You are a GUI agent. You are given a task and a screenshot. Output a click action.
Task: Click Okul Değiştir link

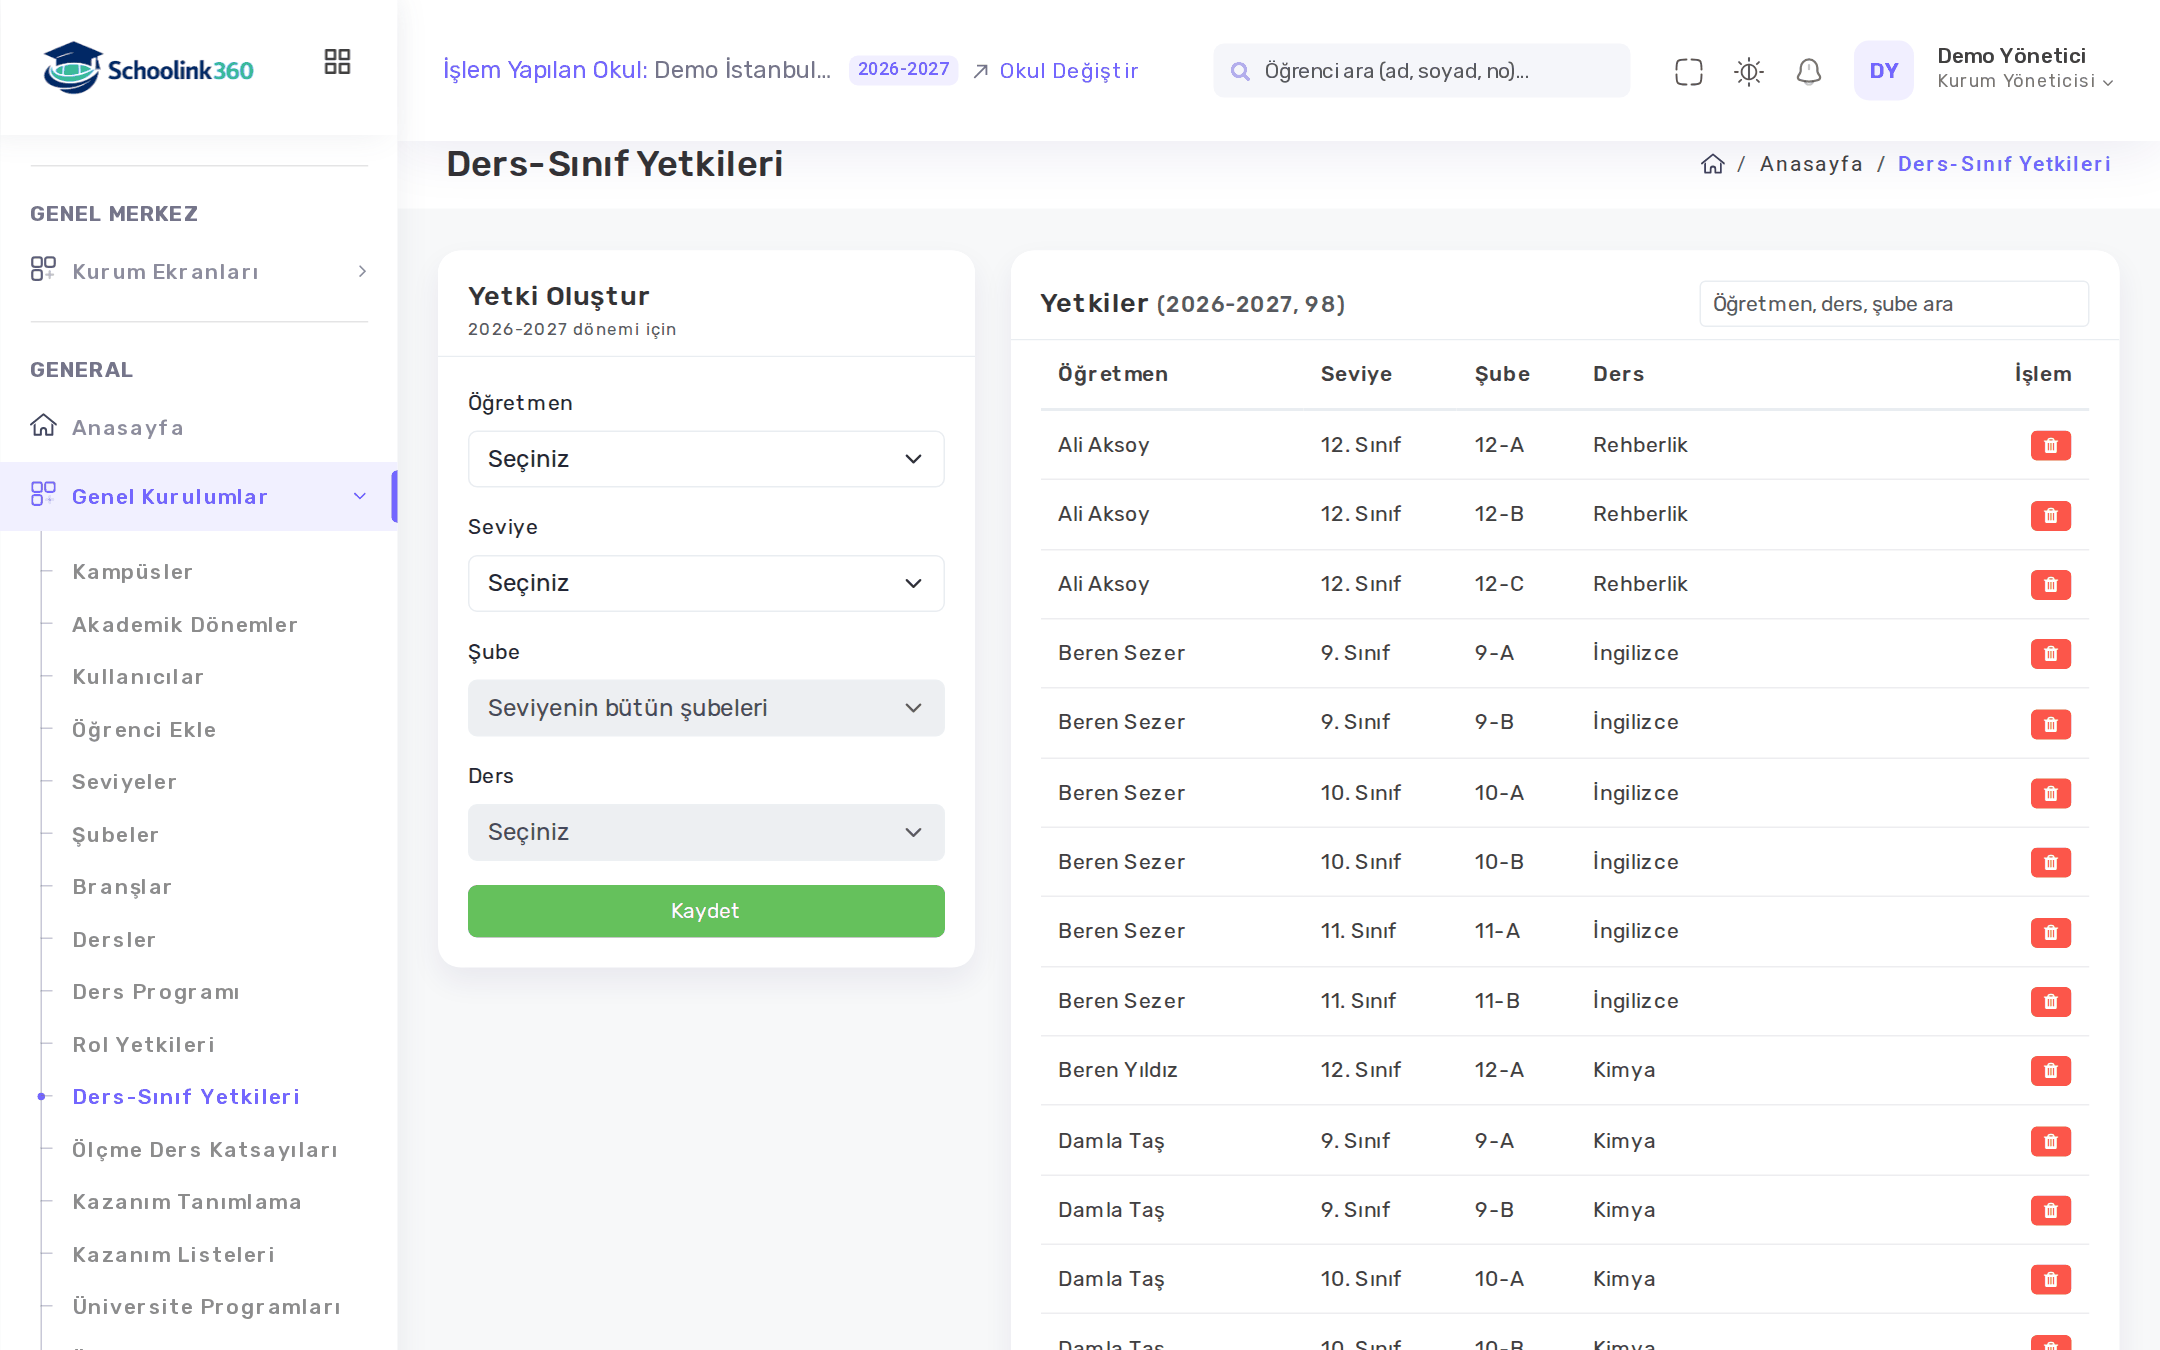[1055, 71]
